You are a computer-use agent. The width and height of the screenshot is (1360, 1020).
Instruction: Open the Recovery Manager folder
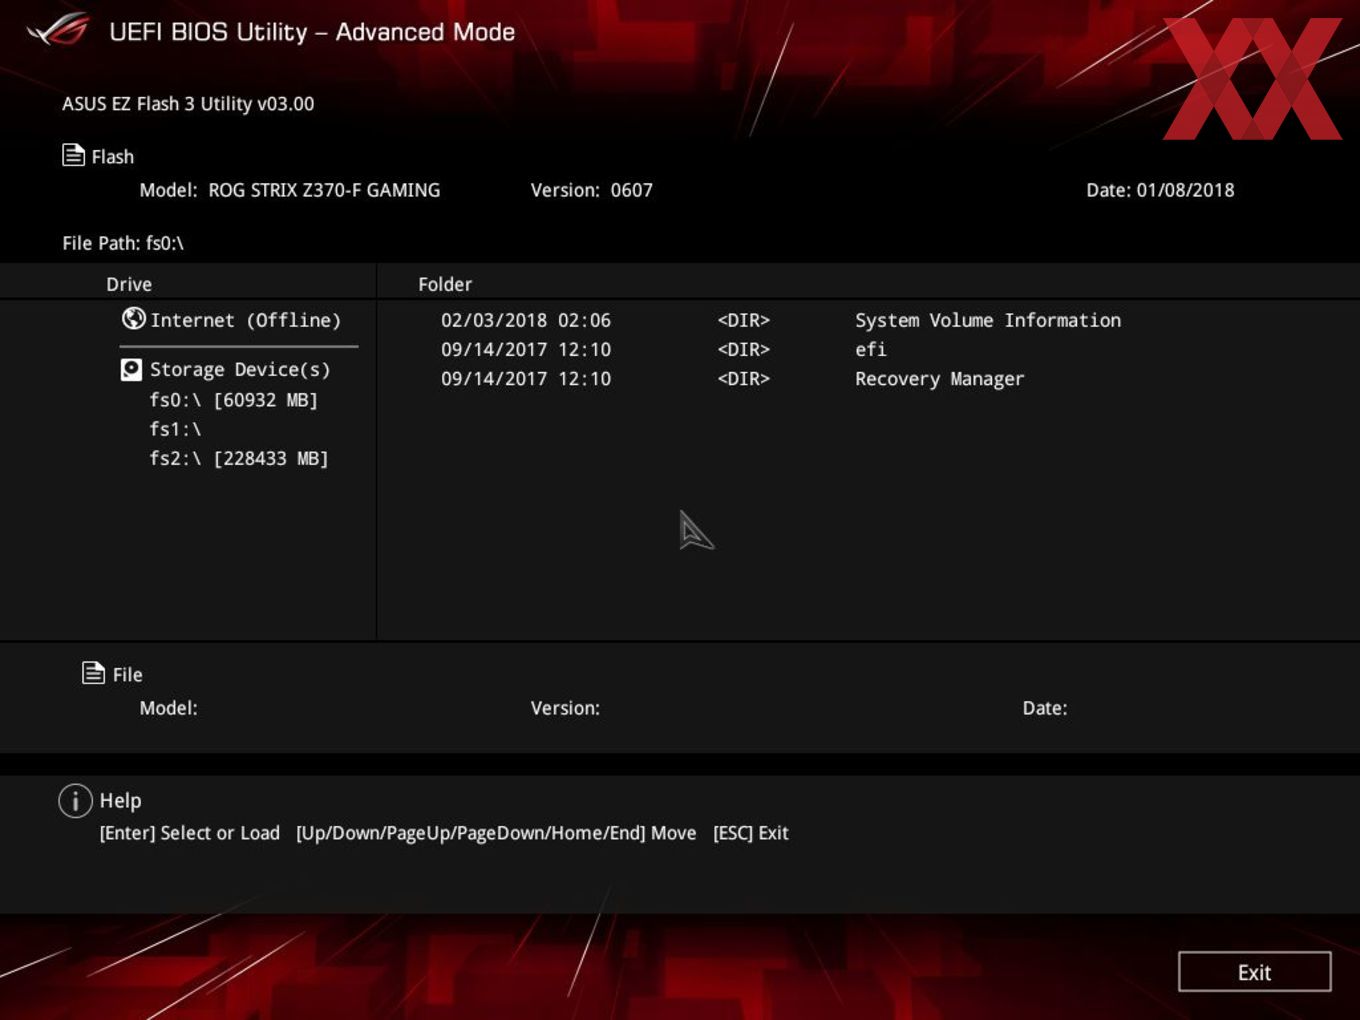point(940,379)
